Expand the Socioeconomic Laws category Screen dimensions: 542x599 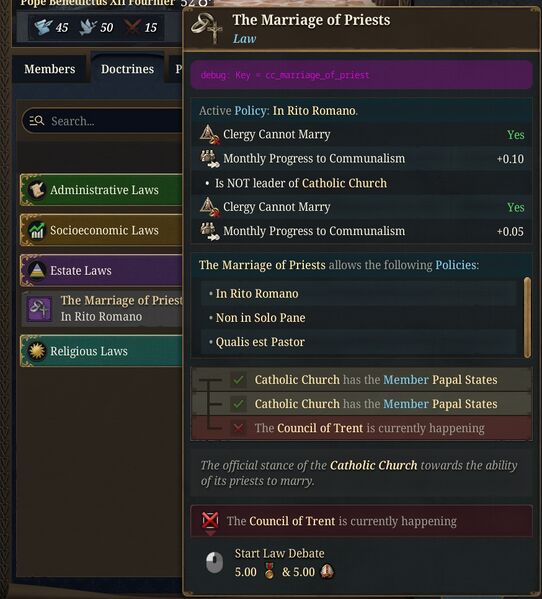coord(101,230)
